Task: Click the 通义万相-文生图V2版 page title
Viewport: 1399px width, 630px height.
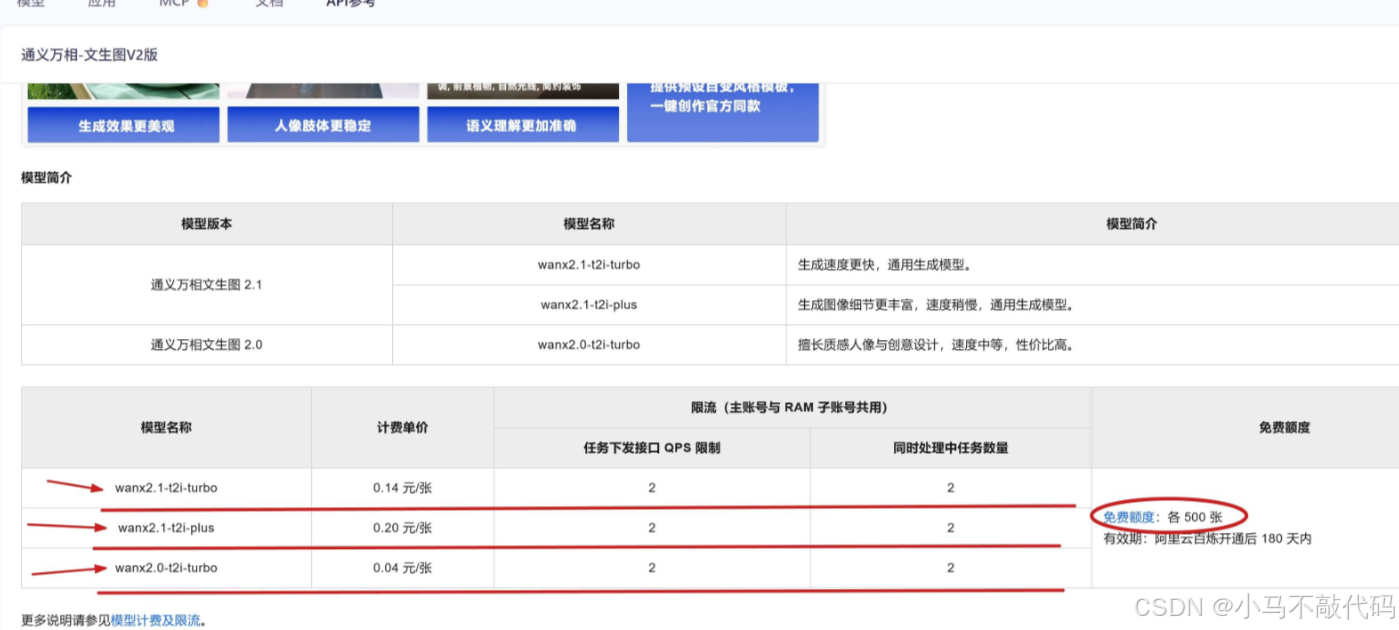Action: click(91, 54)
